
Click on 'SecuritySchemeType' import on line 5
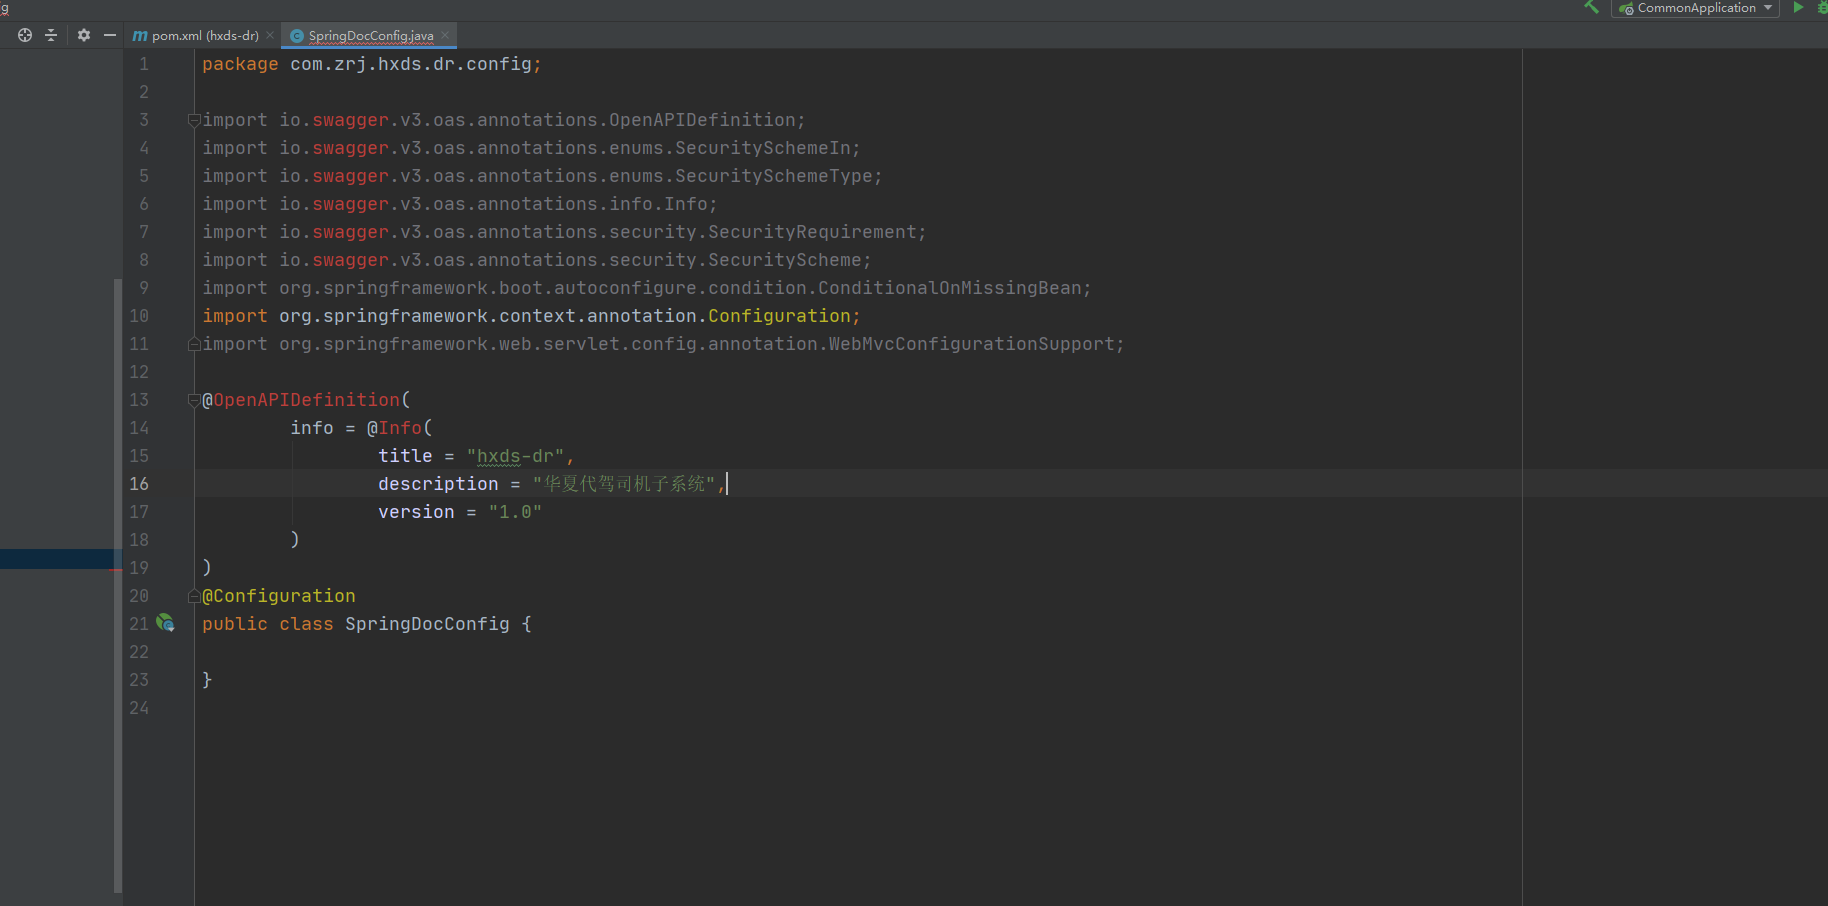click(x=774, y=176)
